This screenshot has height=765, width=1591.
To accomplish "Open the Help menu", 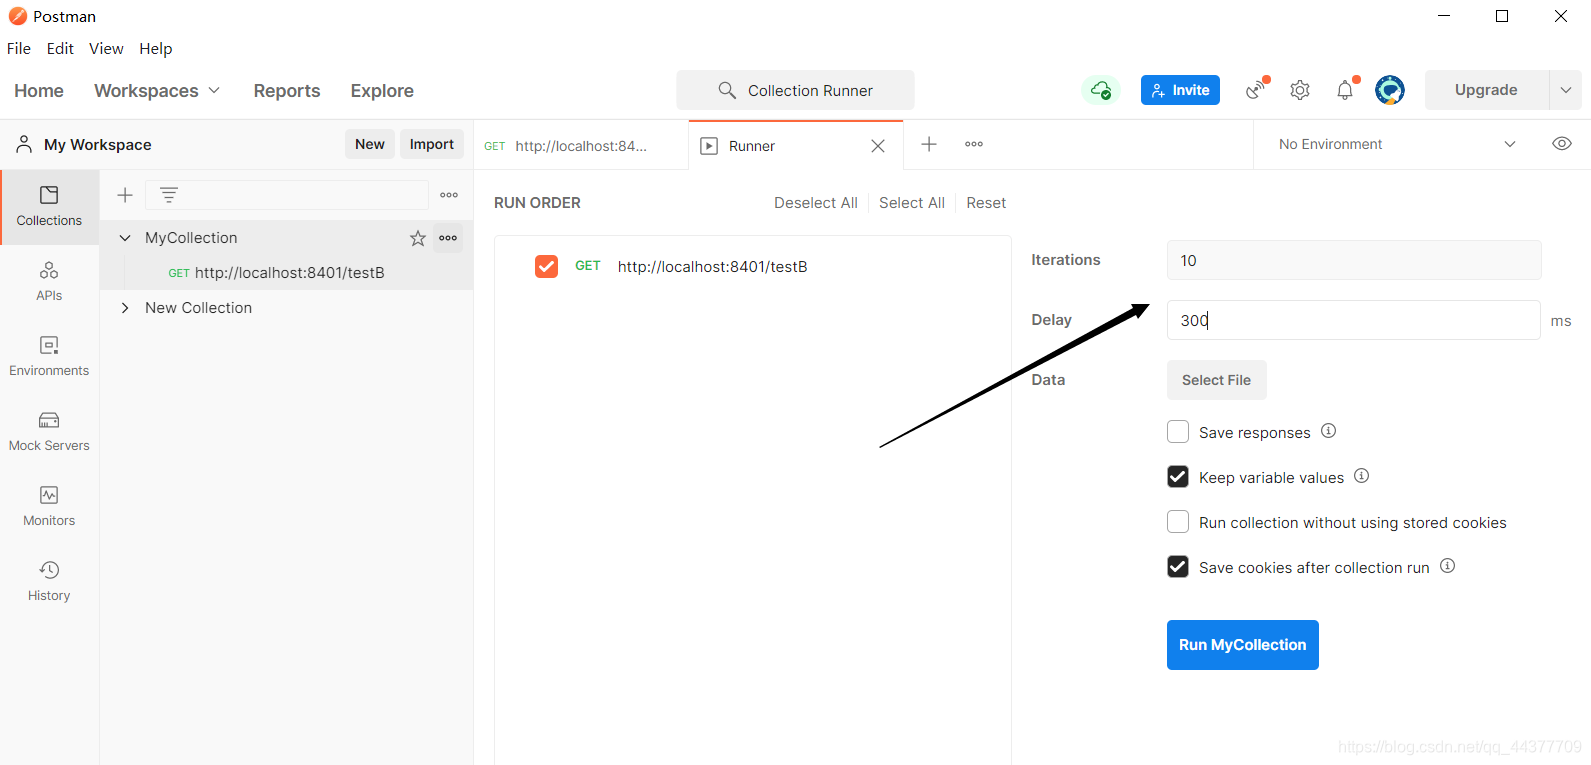I will [x=155, y=48].
